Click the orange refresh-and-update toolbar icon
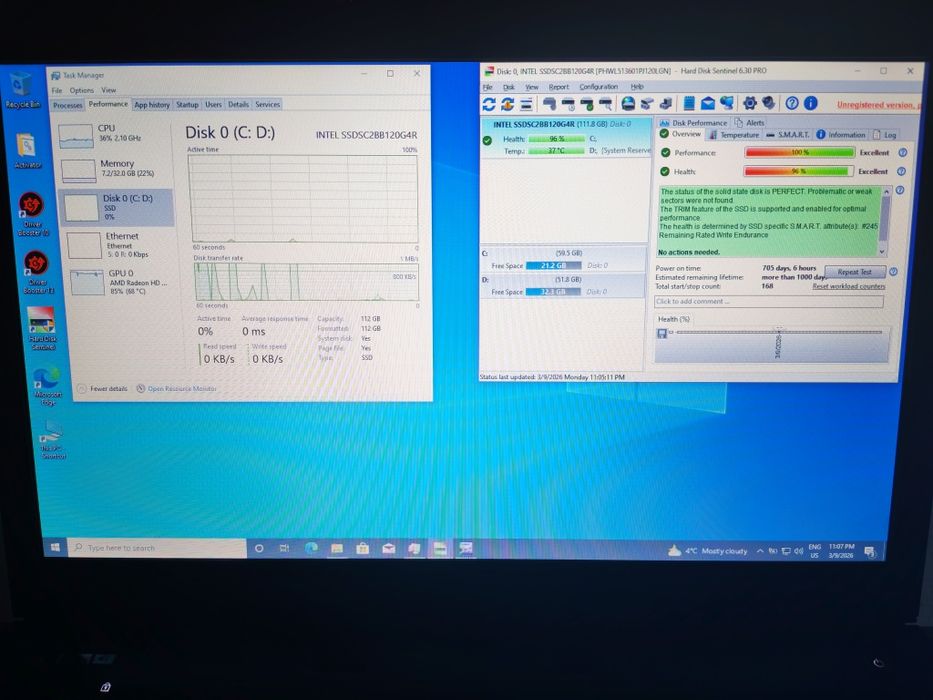The image size is (933, 700). pyautogui.click(x=507, y=104)
